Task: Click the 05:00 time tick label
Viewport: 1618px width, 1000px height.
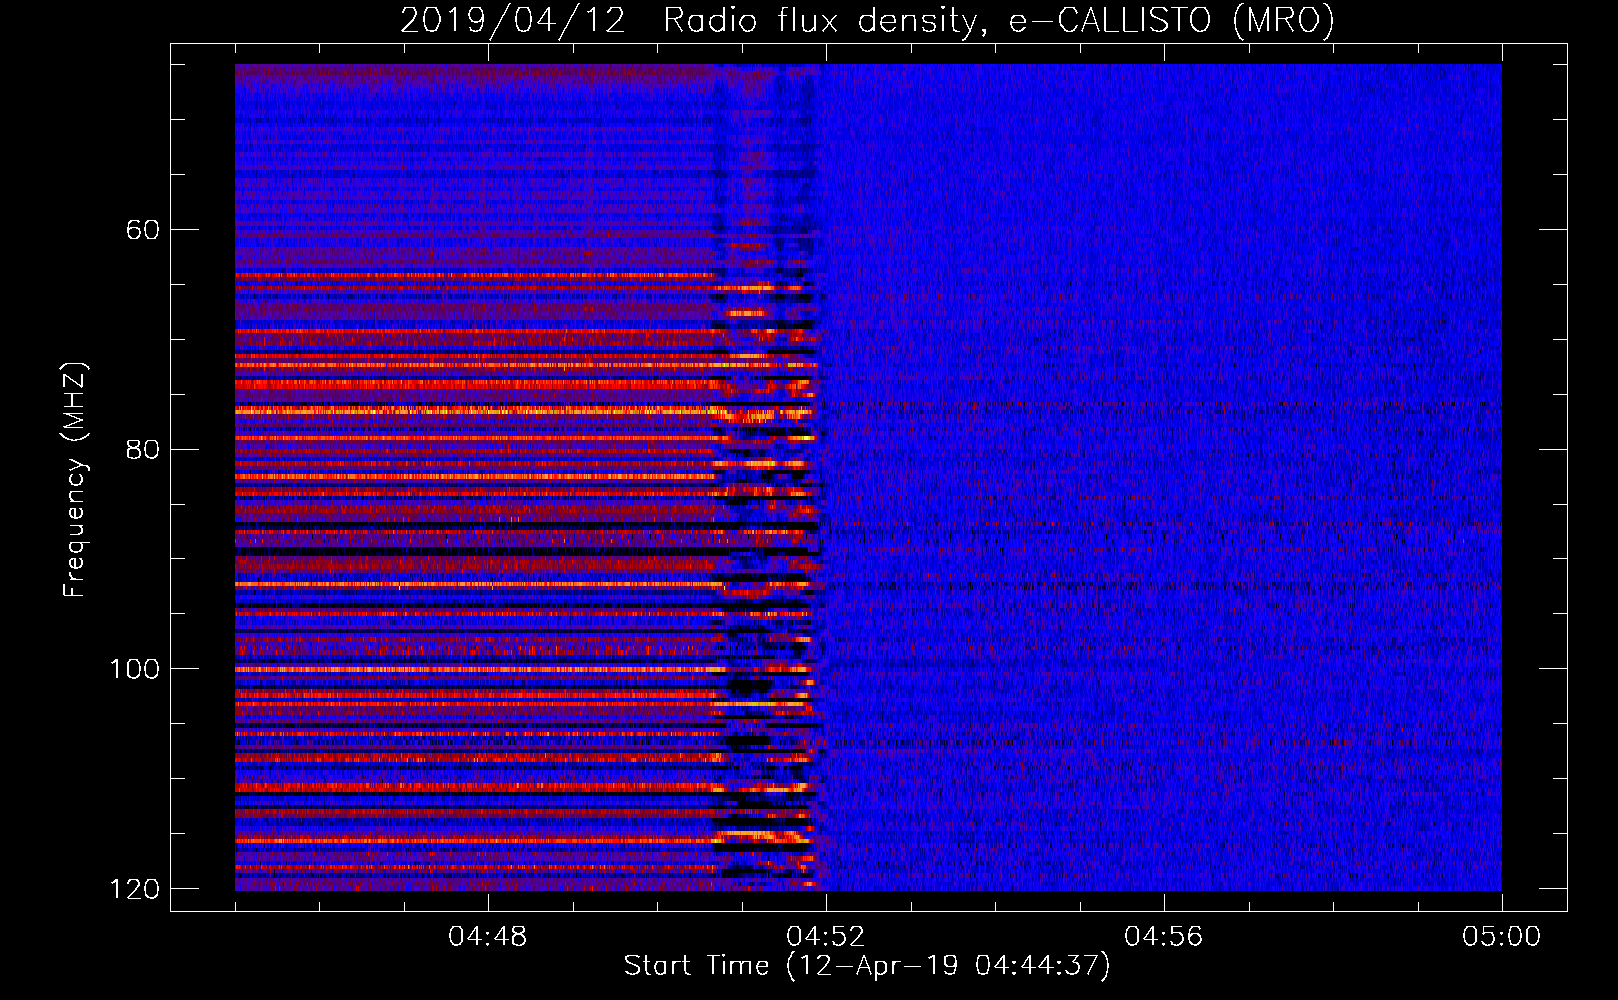Action: pyautogui.click(x=1501, y=936)
